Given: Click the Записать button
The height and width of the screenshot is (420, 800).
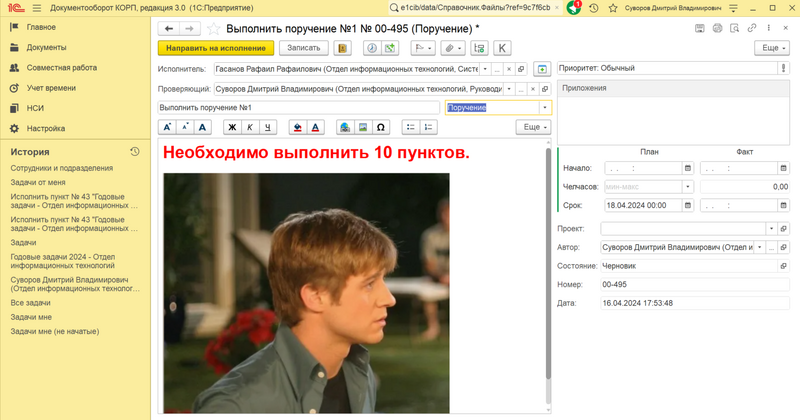Looking at the screenshot, I should [x=304, y=48].
